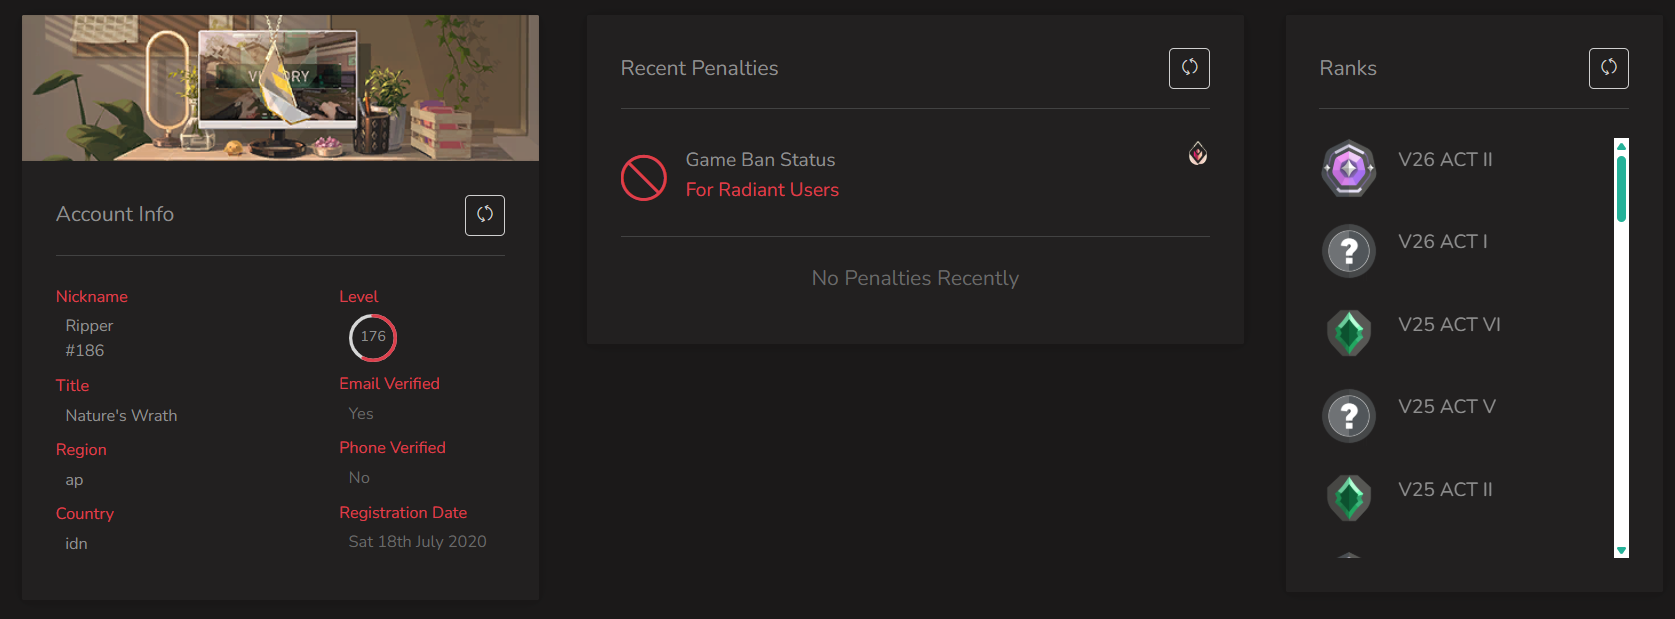Click the player card banner image
The width and height of the screenshot is (1675, 619).
pos(280,88)
